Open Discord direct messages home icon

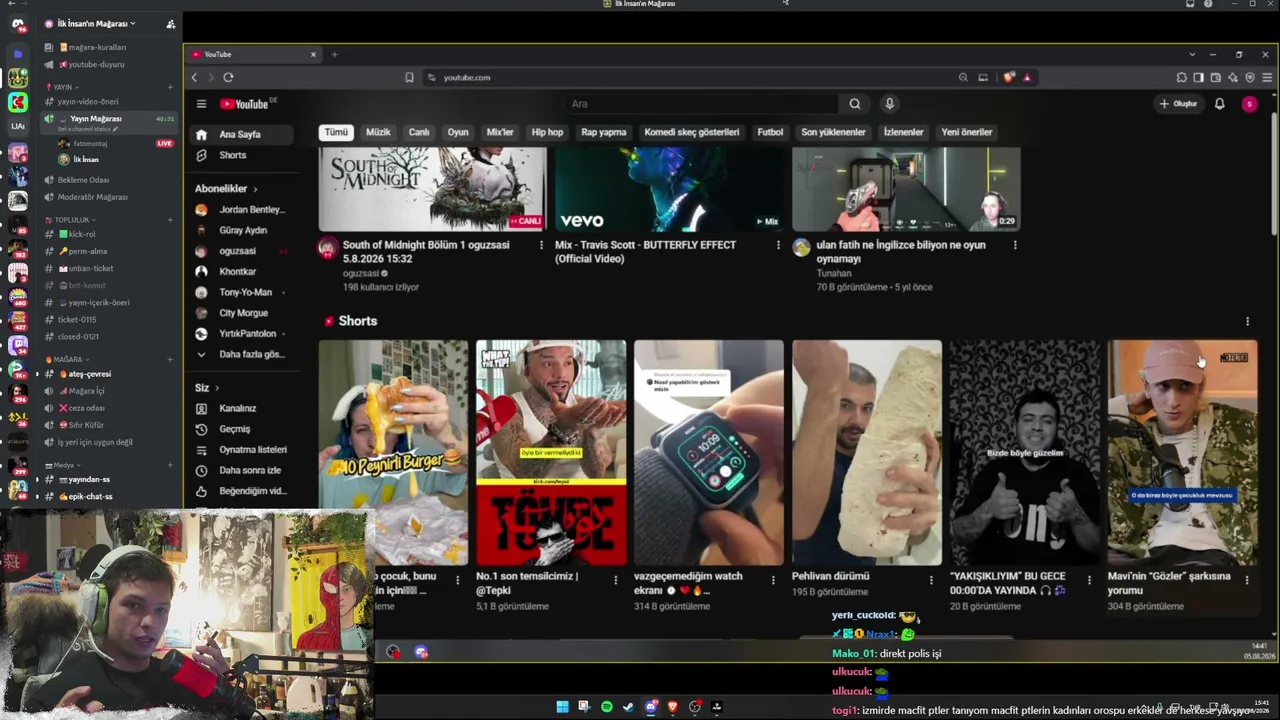[18, 24]
